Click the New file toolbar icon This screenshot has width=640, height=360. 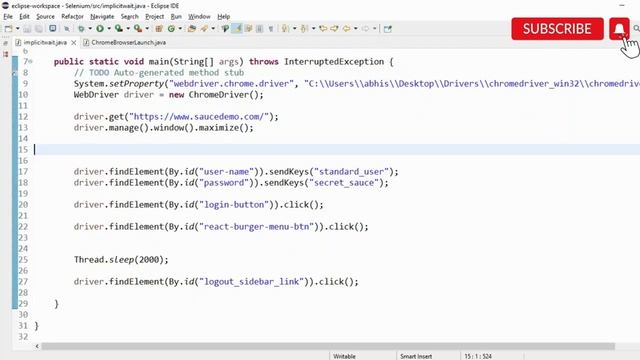[8, 29]
